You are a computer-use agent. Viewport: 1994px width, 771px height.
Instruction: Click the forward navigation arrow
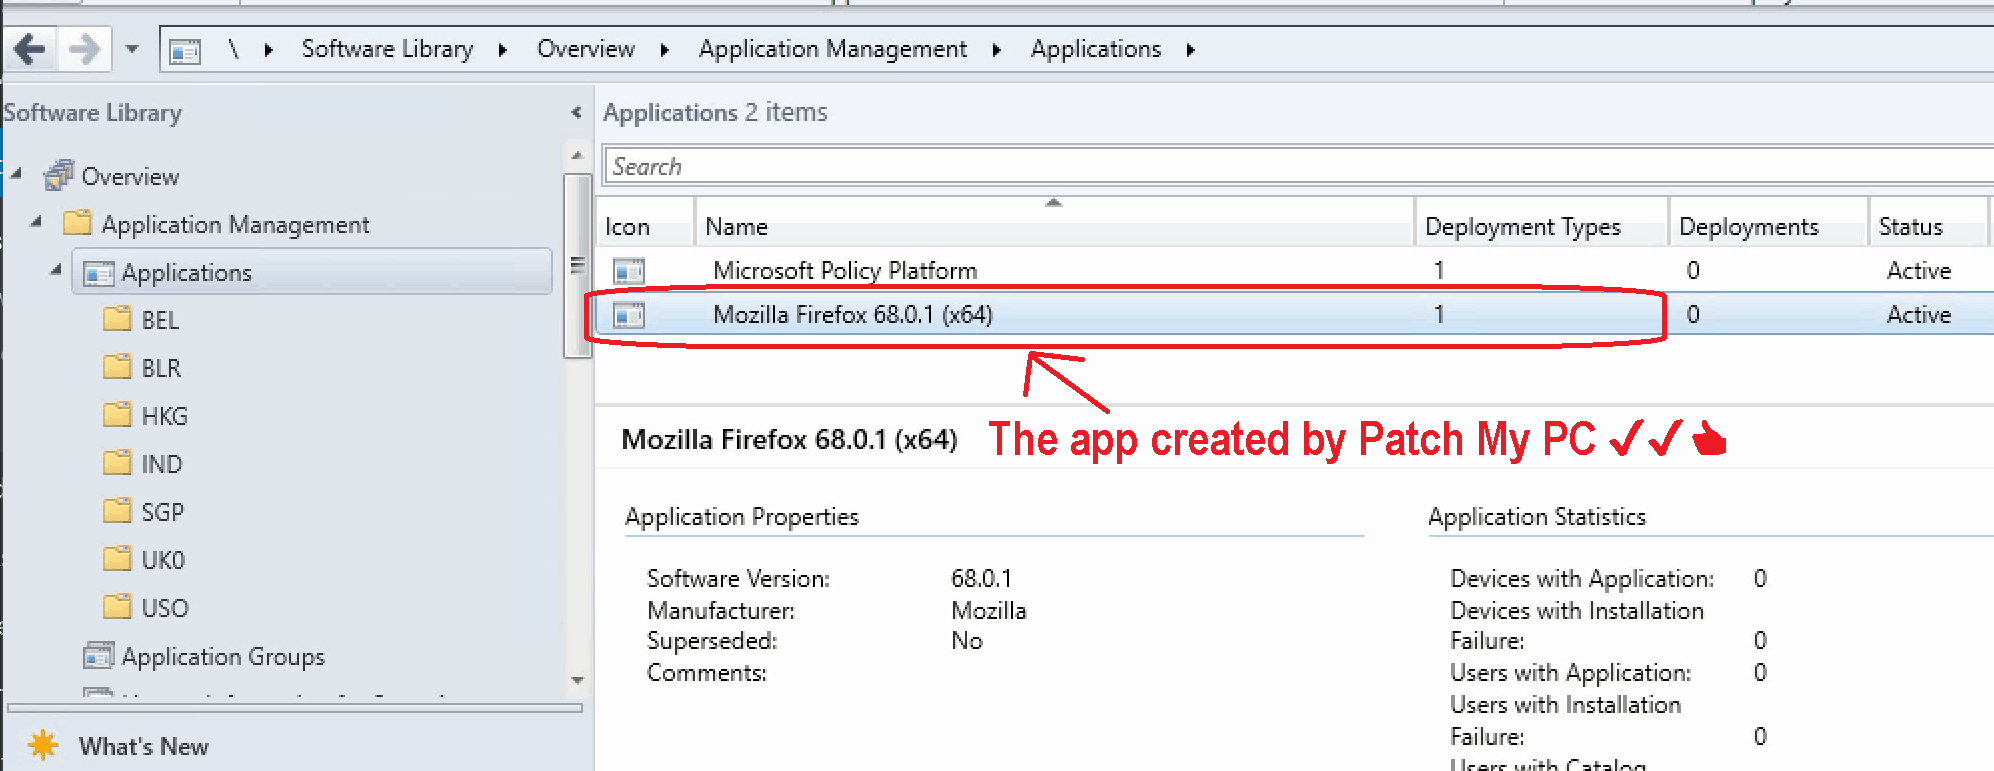[x=84, y=49]
